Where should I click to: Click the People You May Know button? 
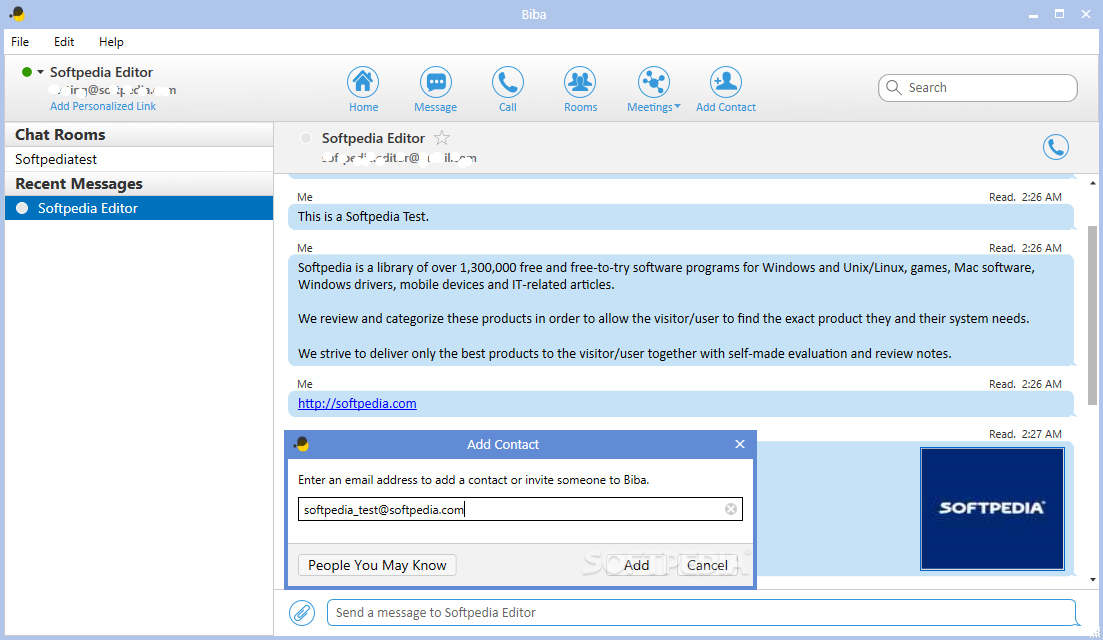[x=377, y=565]
